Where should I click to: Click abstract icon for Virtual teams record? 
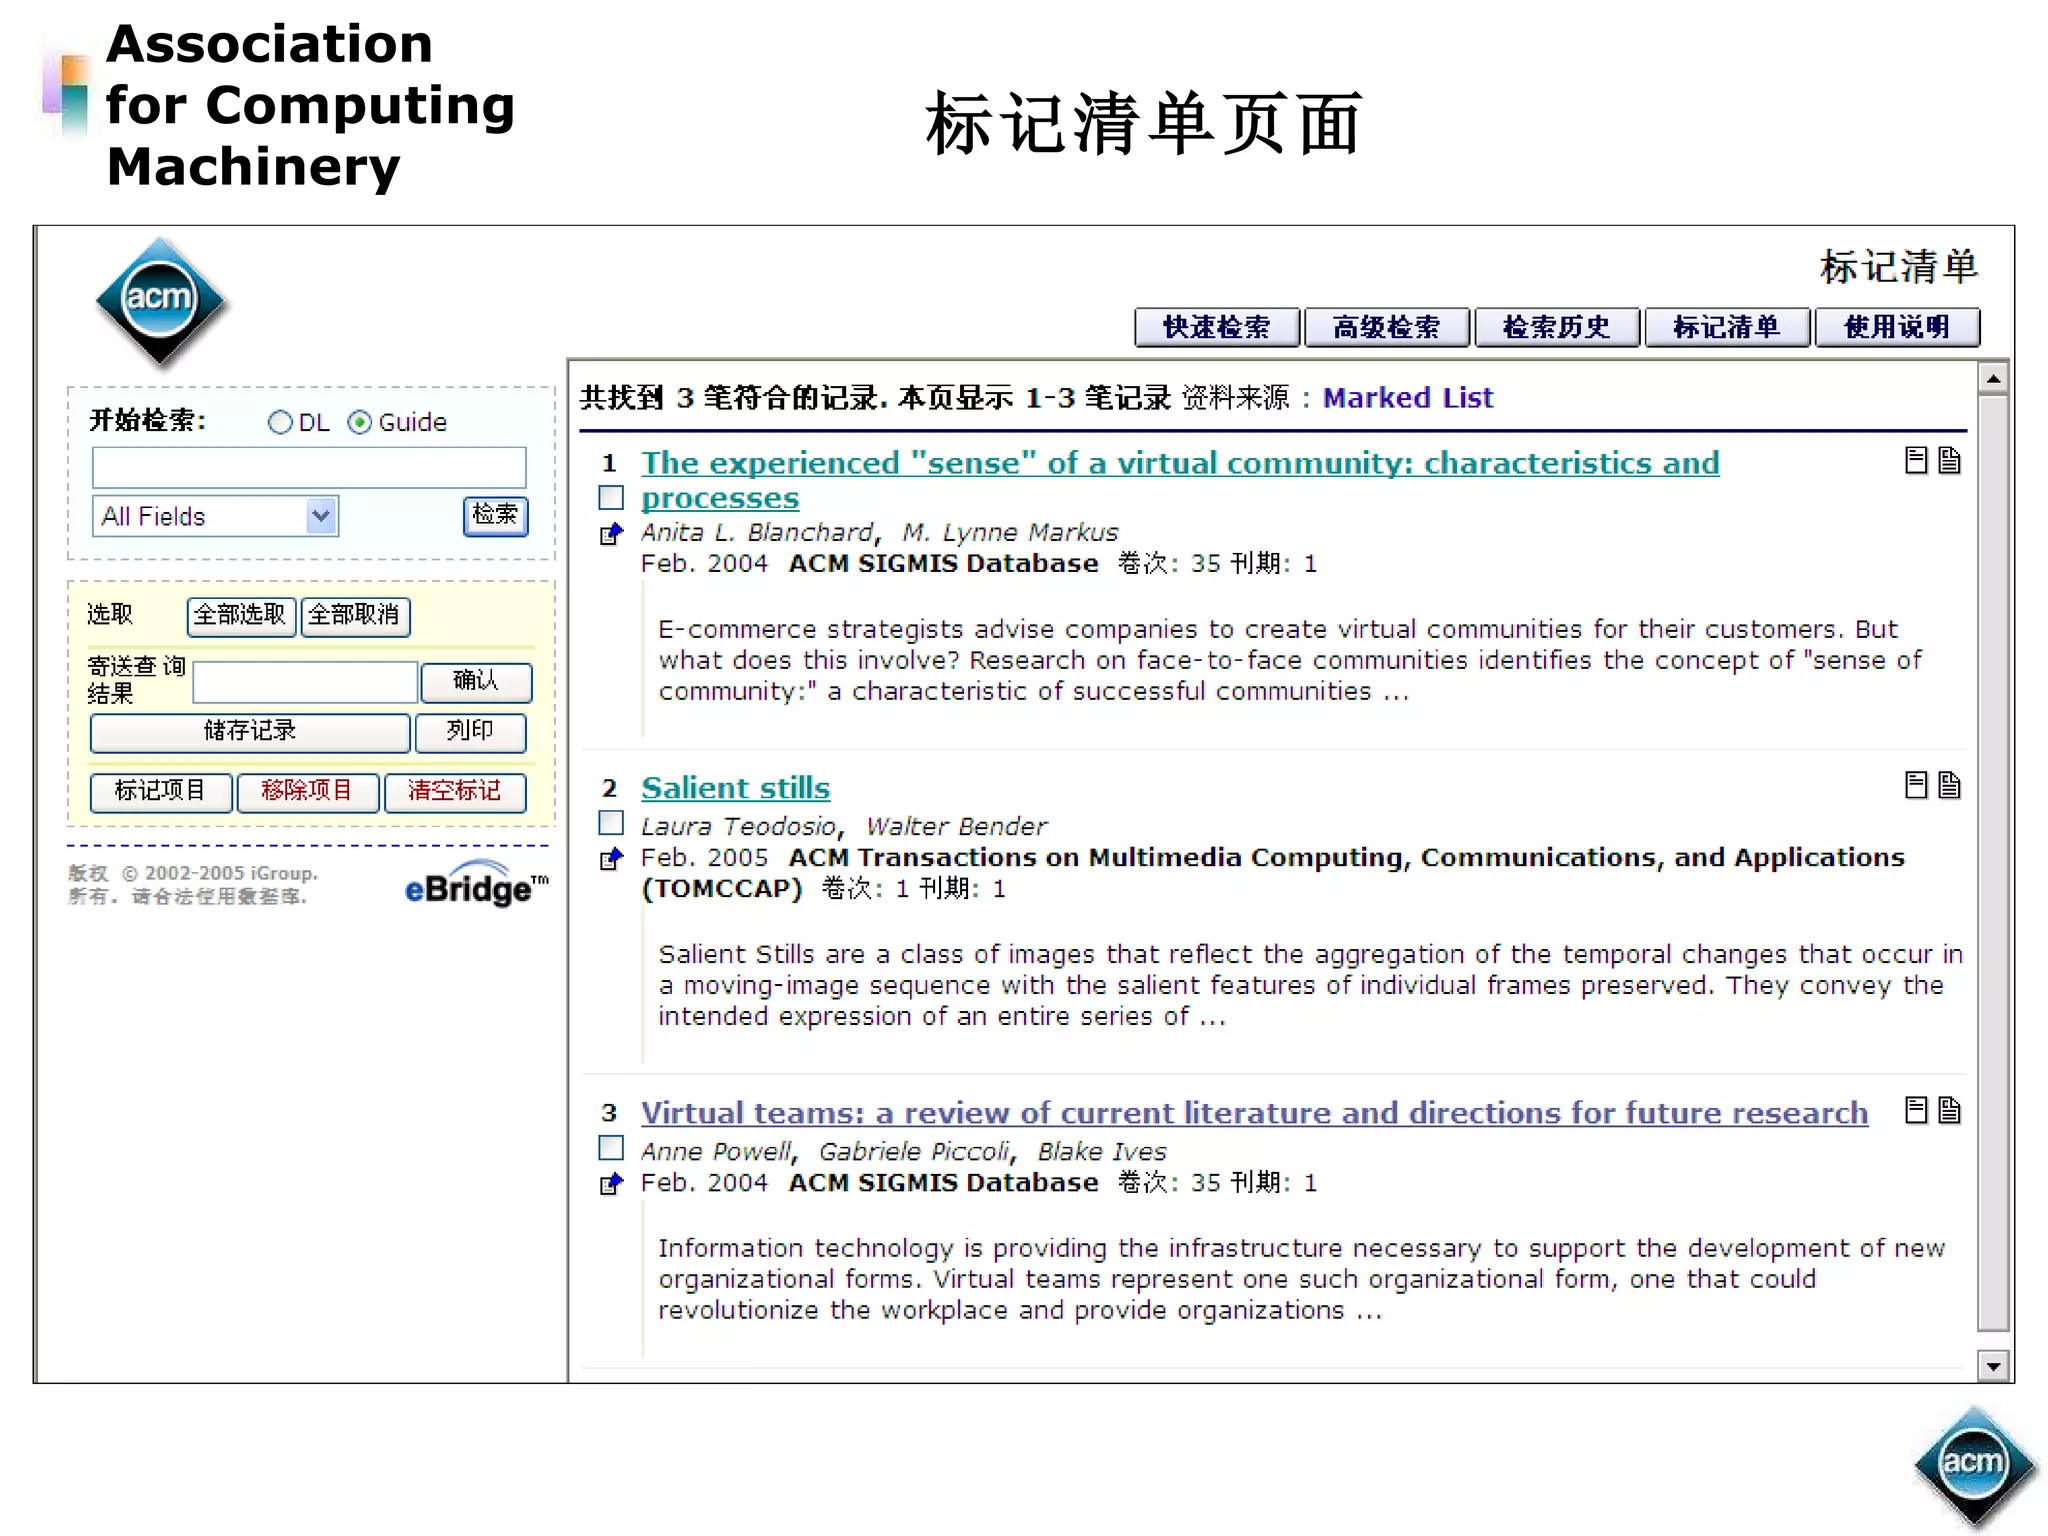point(1915,1111)
